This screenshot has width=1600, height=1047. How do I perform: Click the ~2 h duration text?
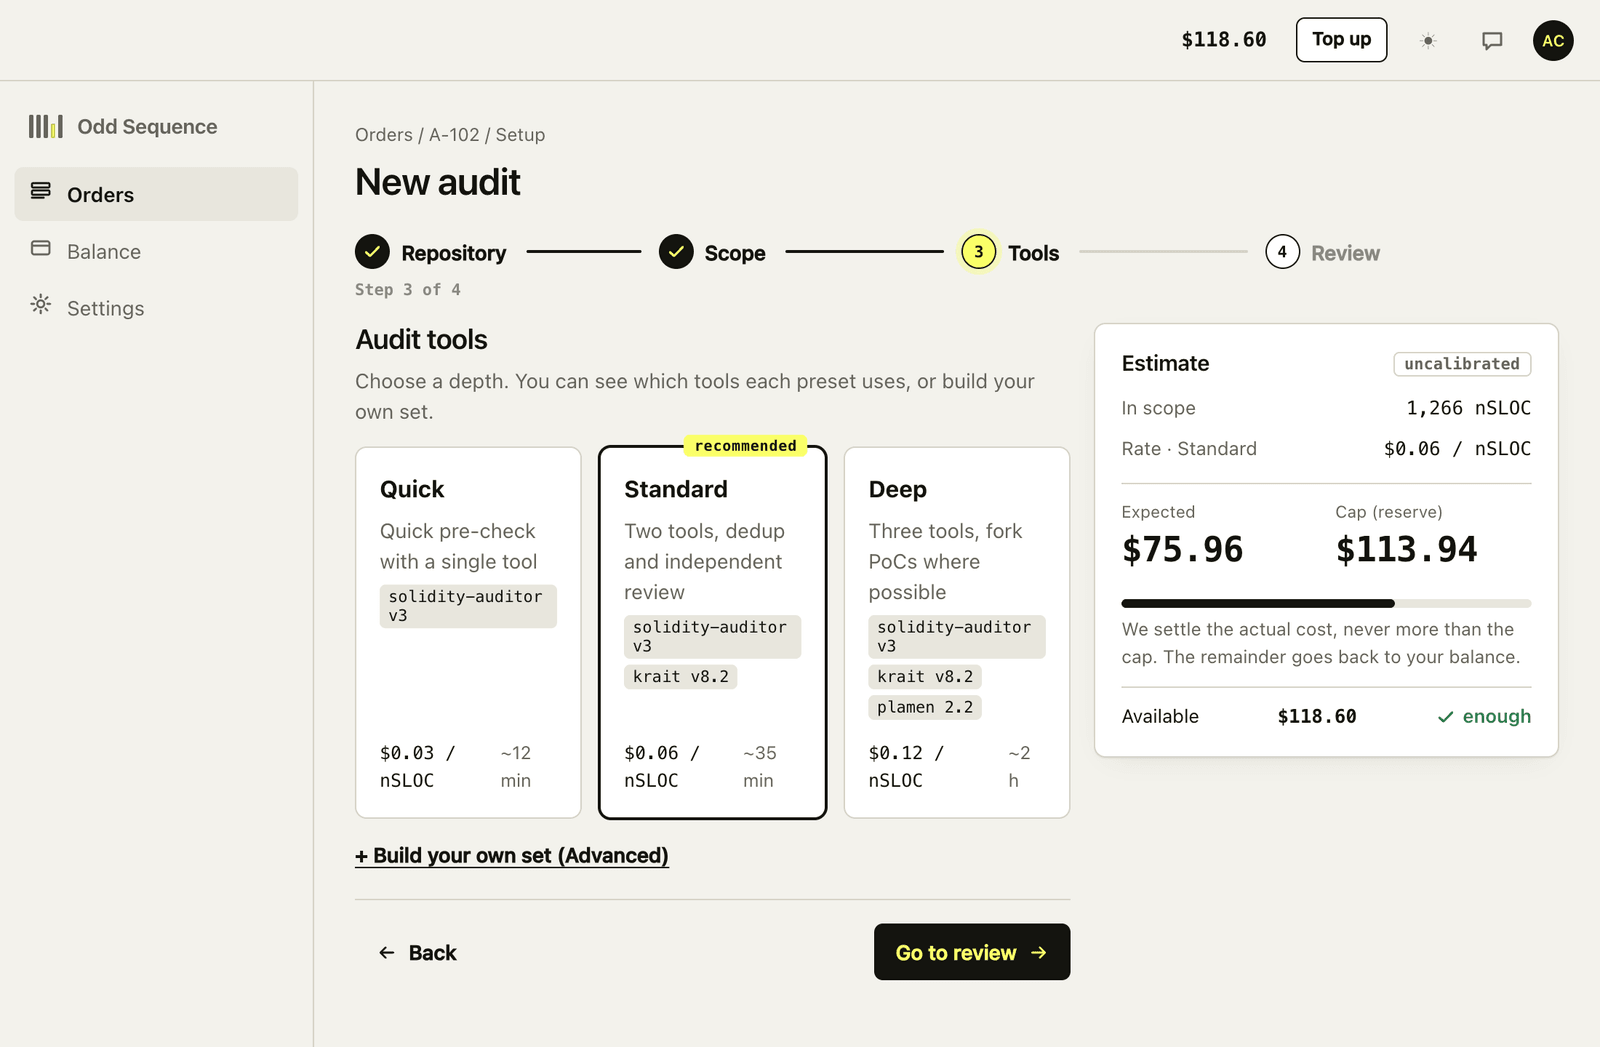[x=1019, y=767]
